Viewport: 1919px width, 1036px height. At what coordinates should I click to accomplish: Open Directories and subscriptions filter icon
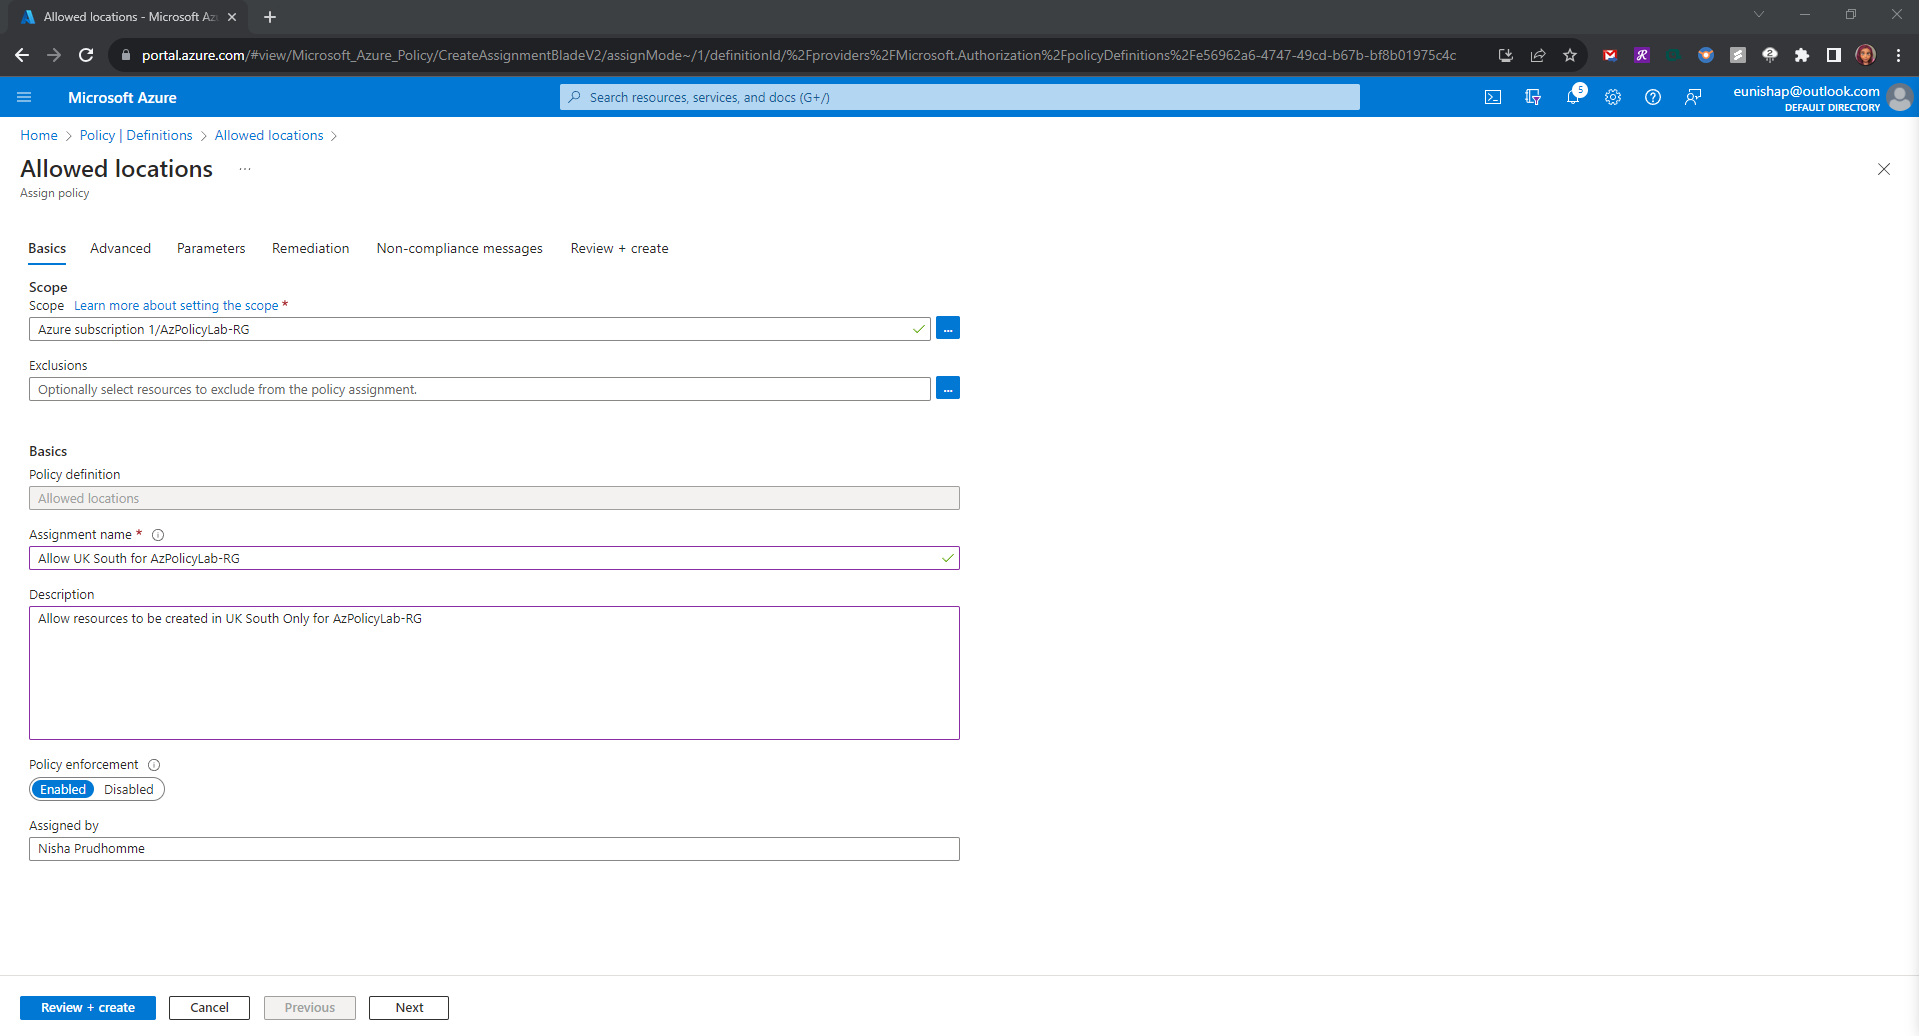point(1533,97)
